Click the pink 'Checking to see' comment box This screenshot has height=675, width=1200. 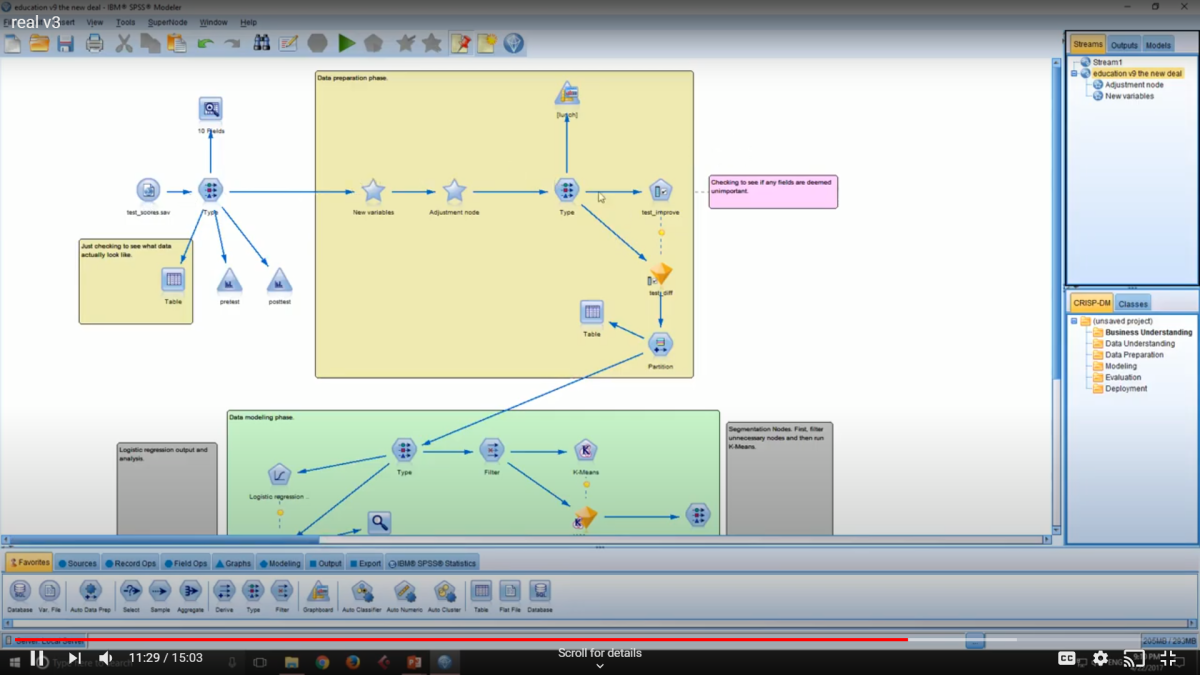(x=773, y=192)
